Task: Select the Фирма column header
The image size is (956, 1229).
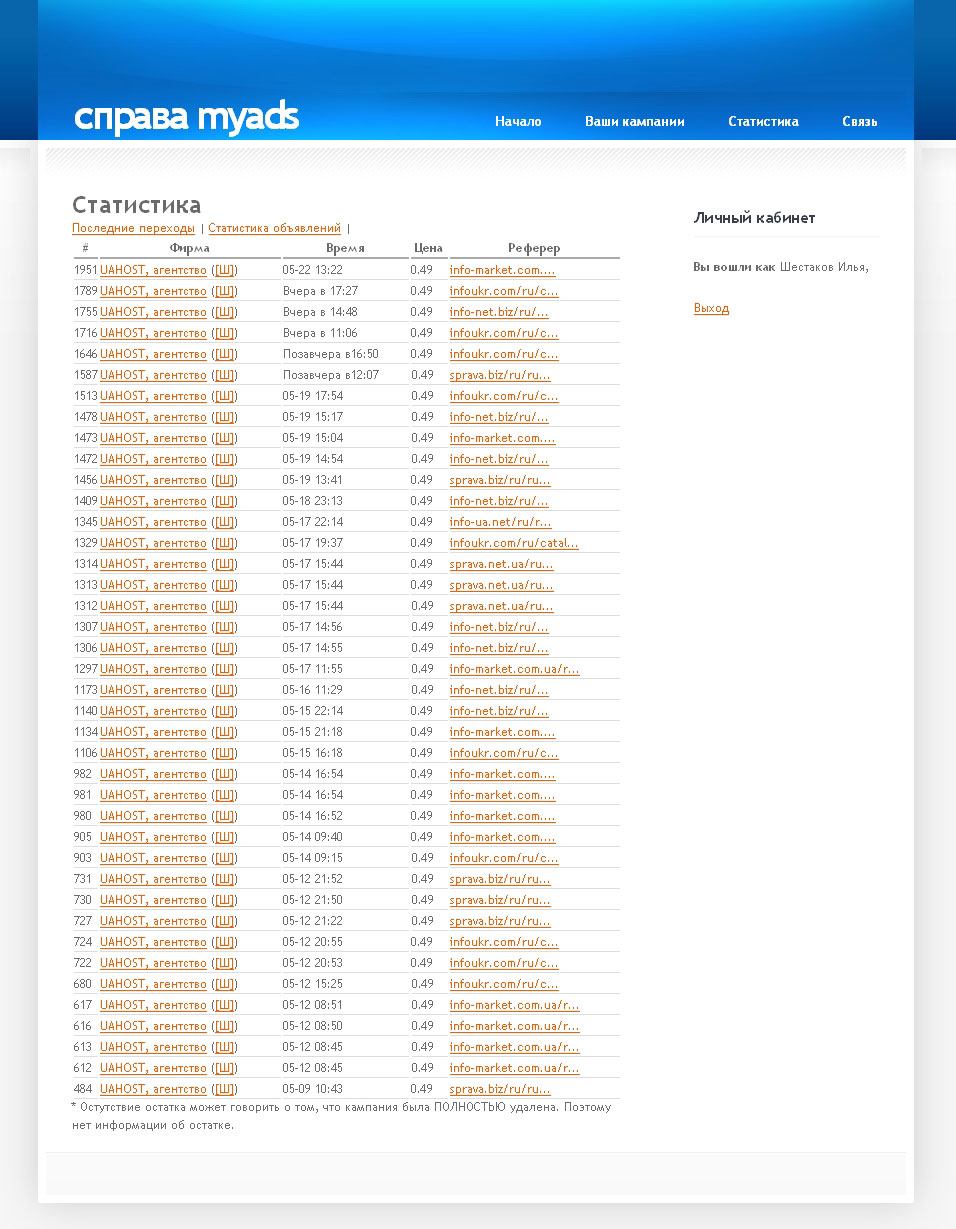Action: [190, 248]
